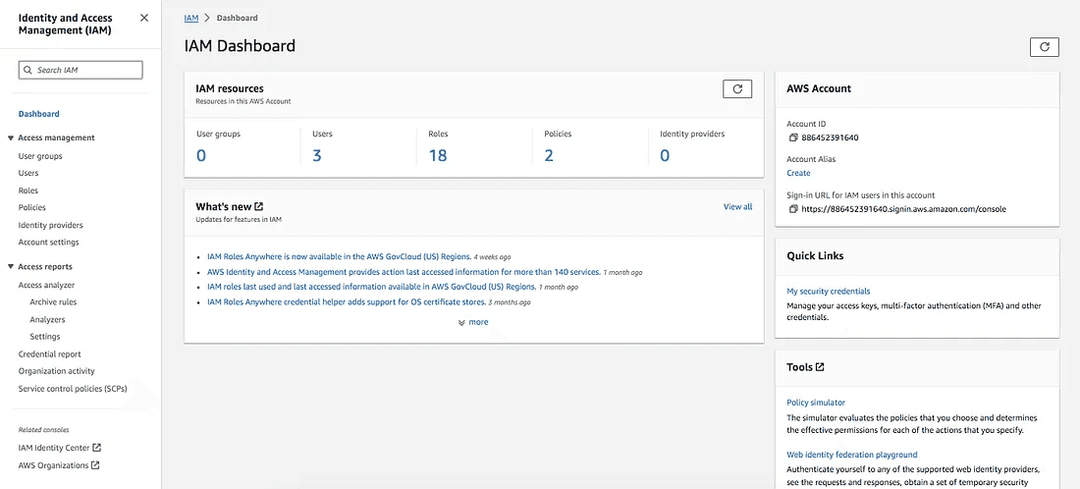Open the User groups count 0
The image size is (1080, 489).
(x=201, y=156)
